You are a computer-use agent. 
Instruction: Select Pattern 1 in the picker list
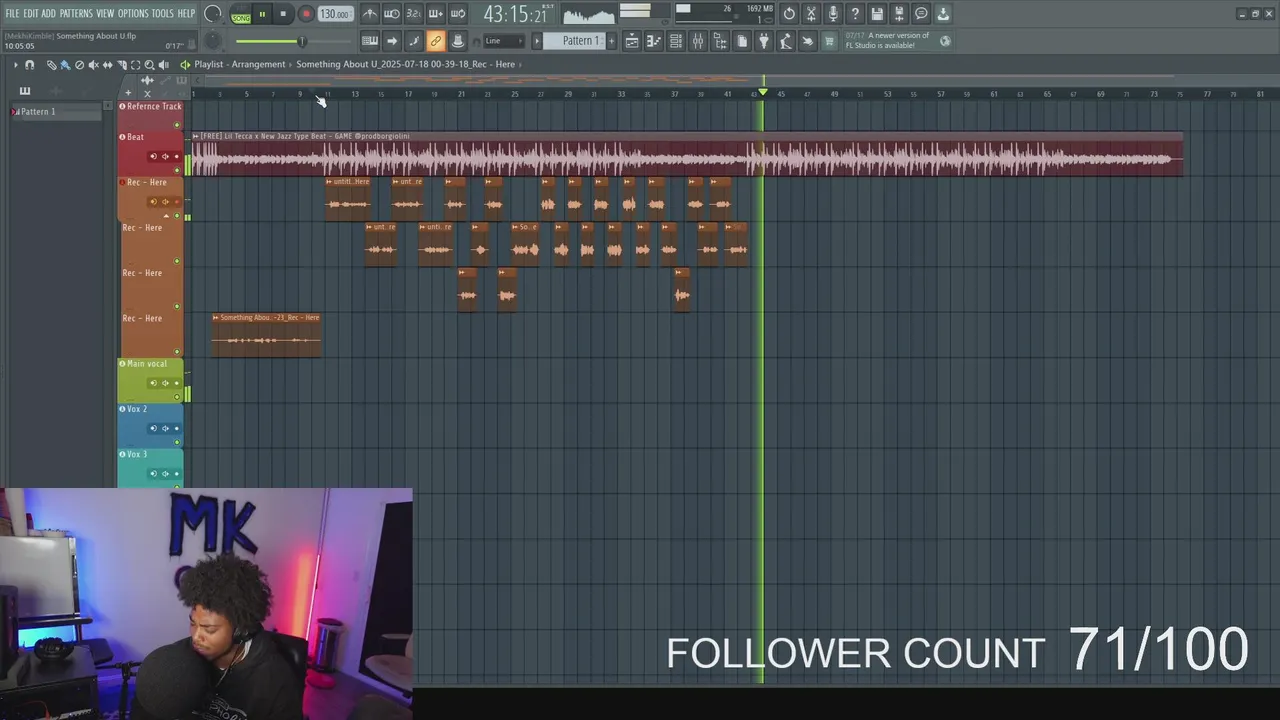click(x=58, y=111)
